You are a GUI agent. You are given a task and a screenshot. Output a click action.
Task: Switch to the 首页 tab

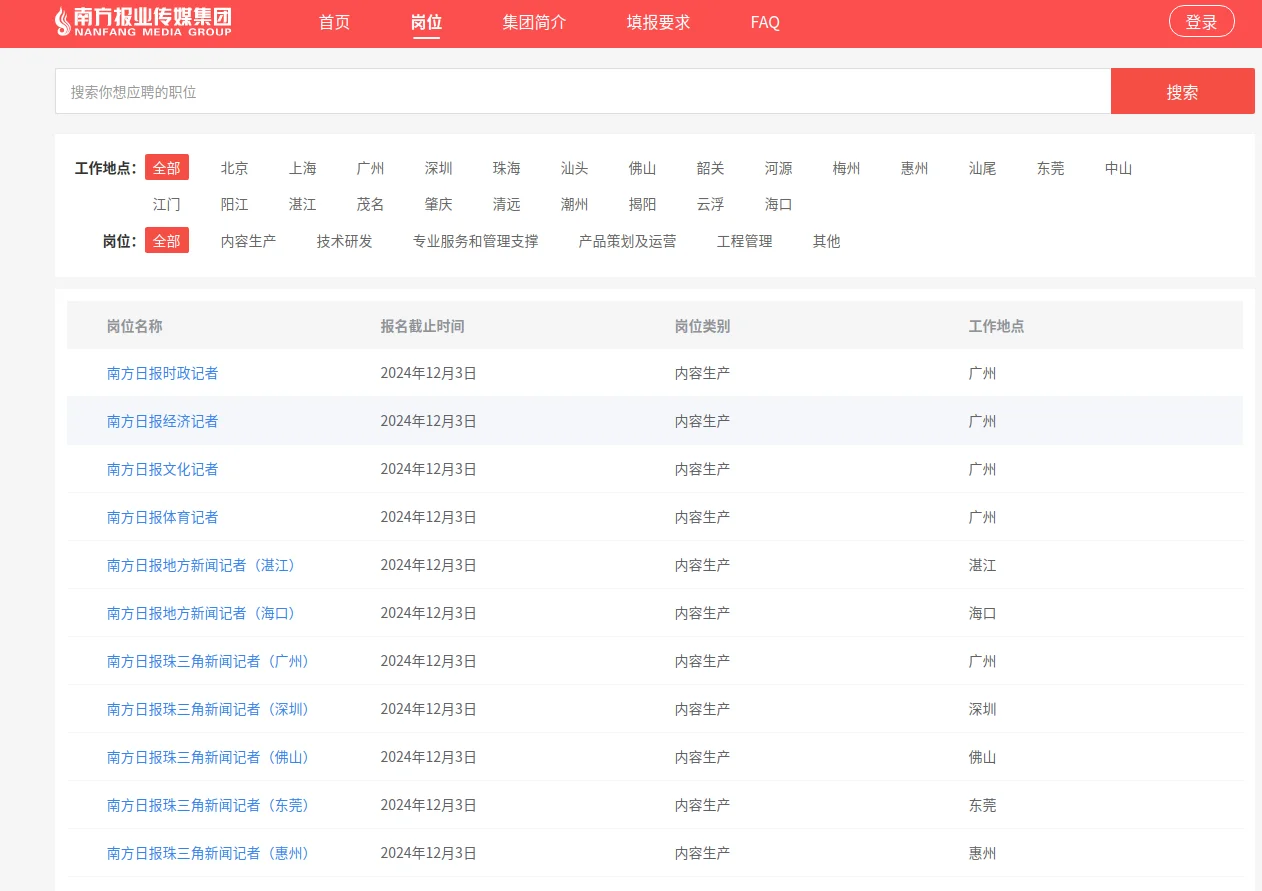click(x=334, y=21)
